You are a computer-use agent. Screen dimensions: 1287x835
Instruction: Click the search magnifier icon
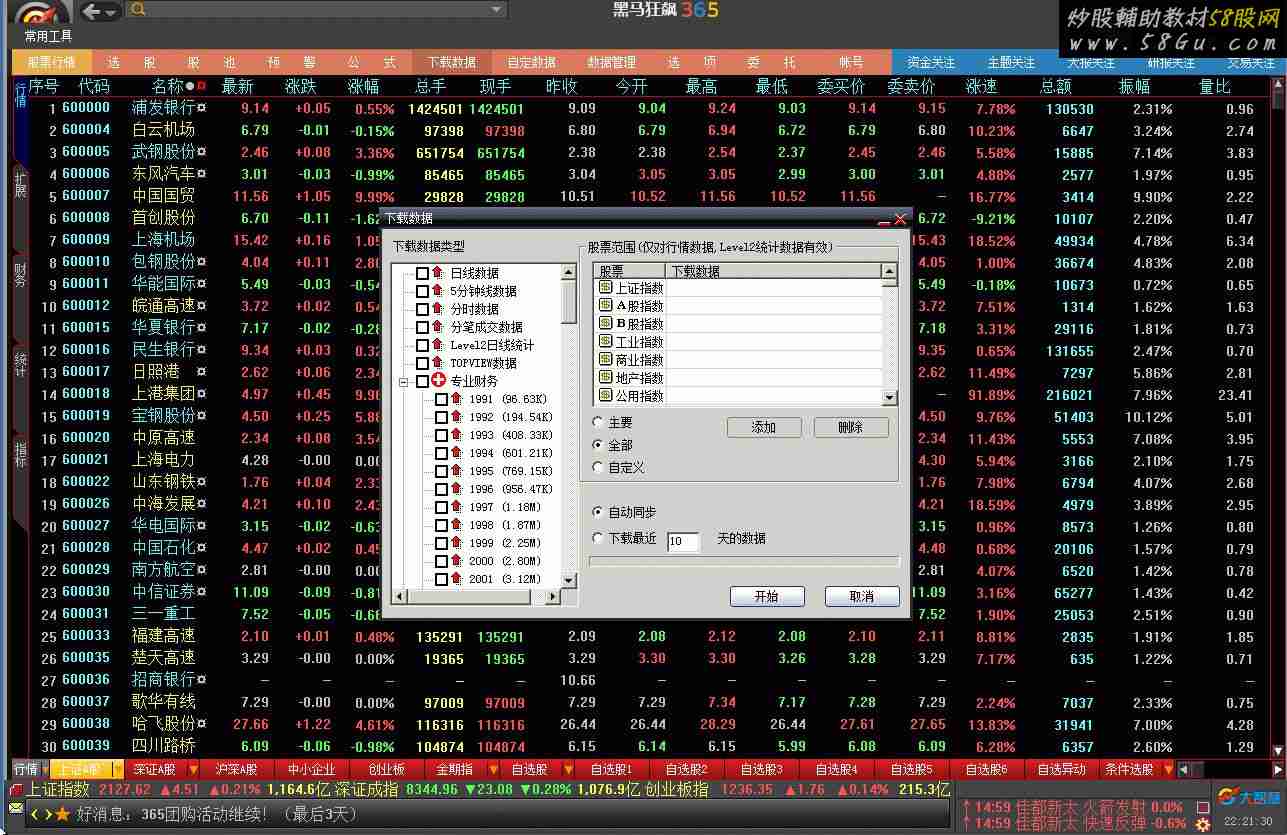click(x=139, y=10)
